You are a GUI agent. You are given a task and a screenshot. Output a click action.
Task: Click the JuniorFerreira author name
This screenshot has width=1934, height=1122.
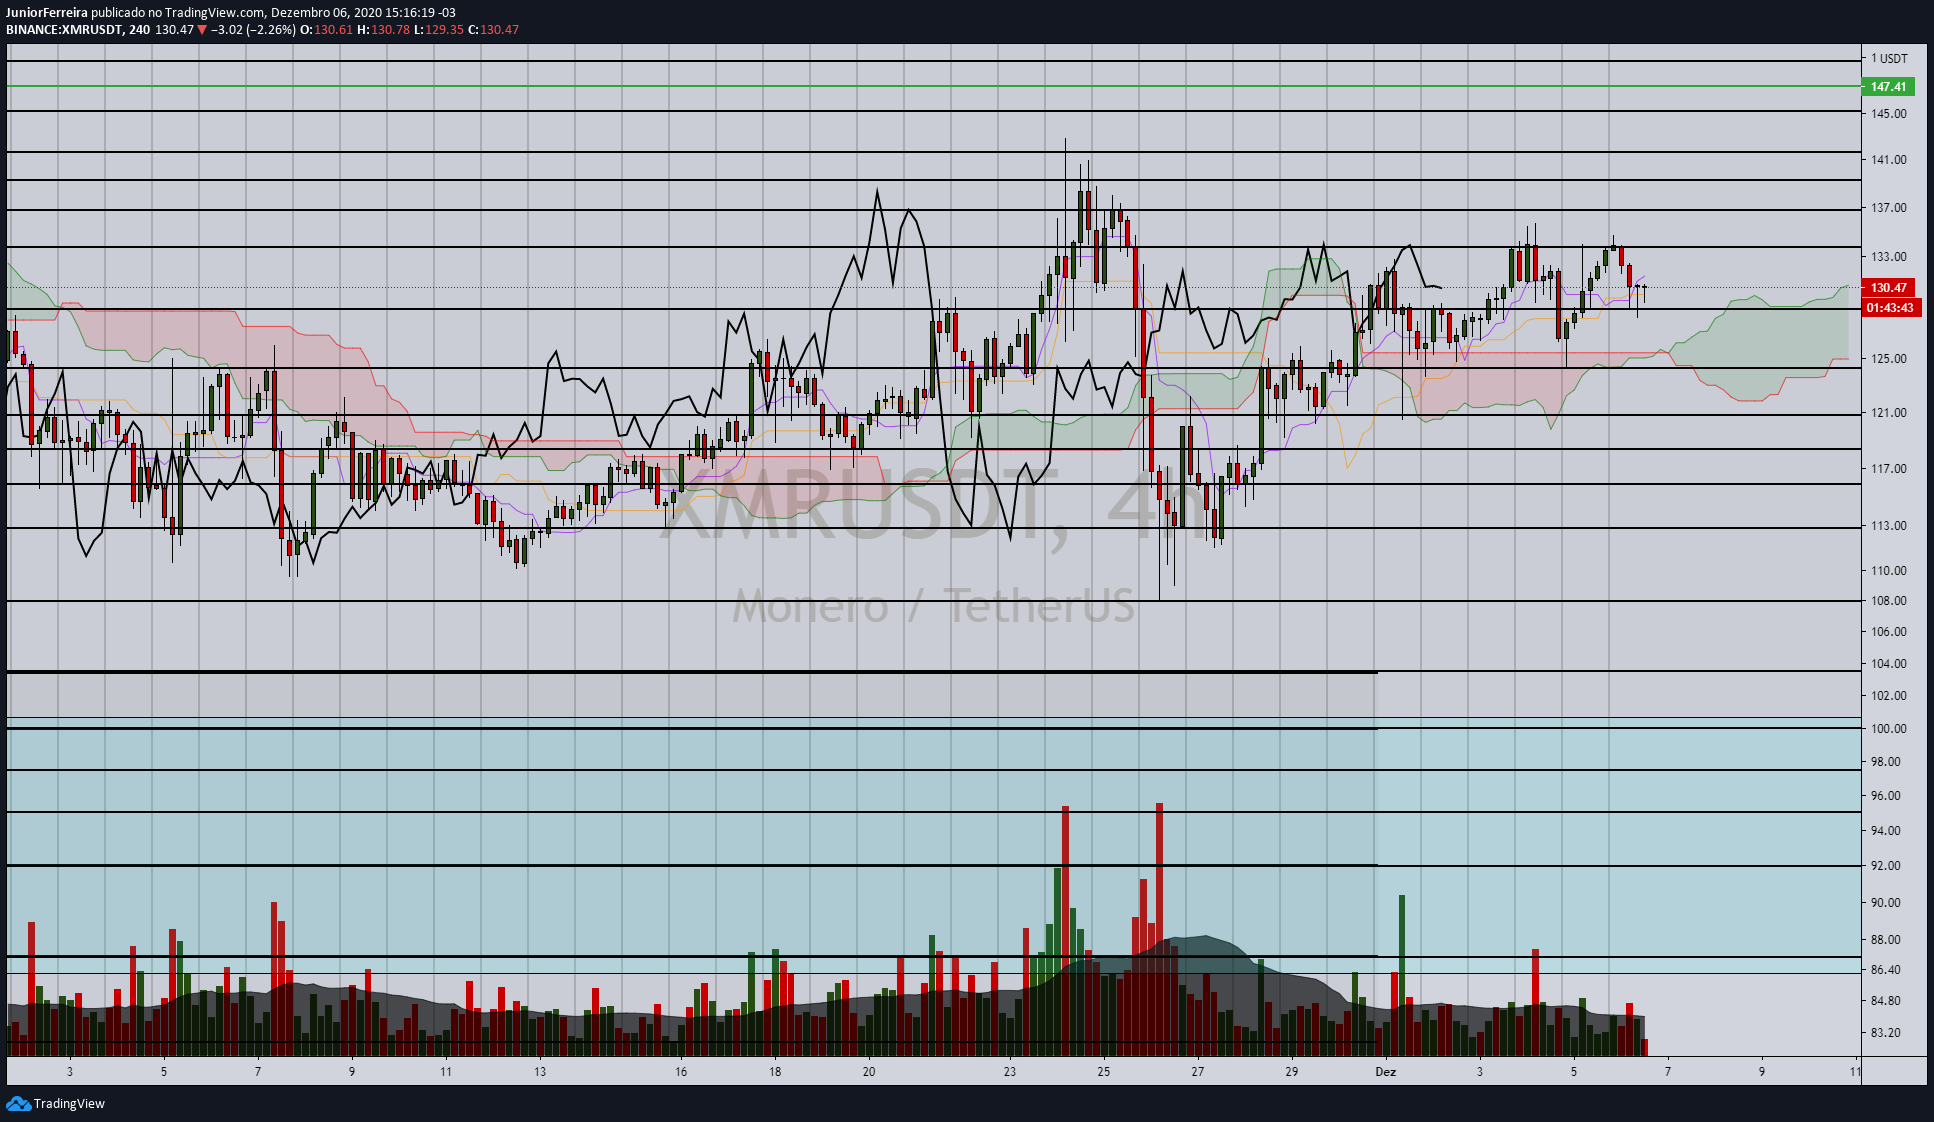pyautogui.click(x=47, y=13)
